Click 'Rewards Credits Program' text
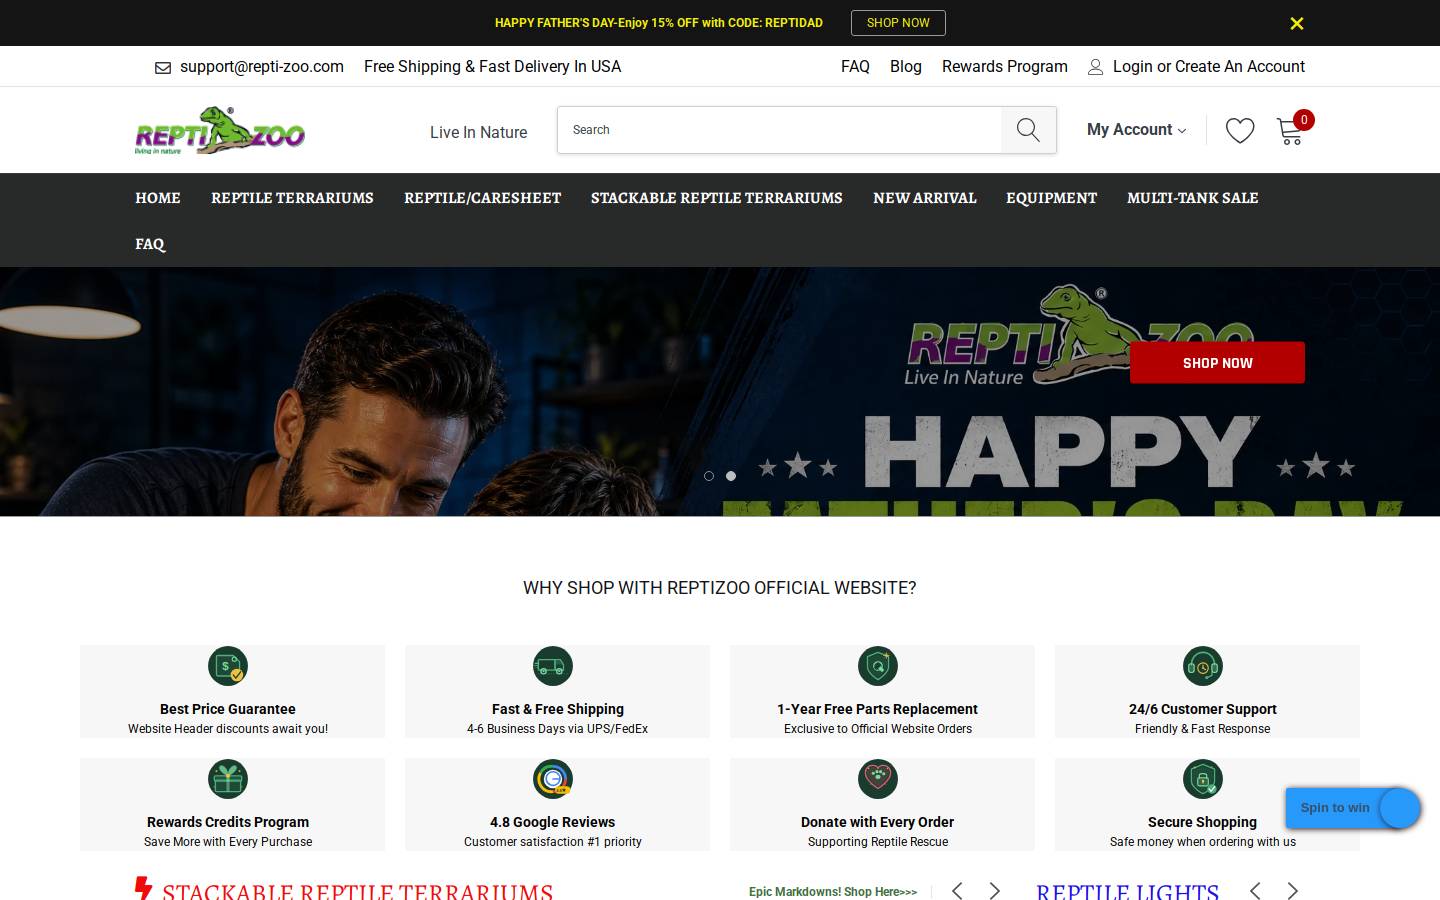 (x=228, y=822)
